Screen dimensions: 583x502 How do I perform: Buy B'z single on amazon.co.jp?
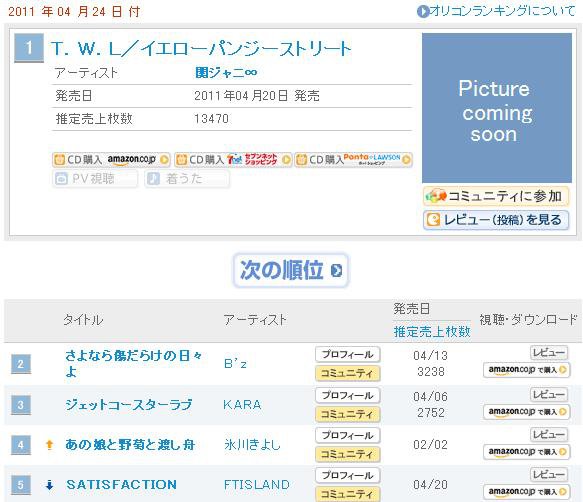(526, 370)
